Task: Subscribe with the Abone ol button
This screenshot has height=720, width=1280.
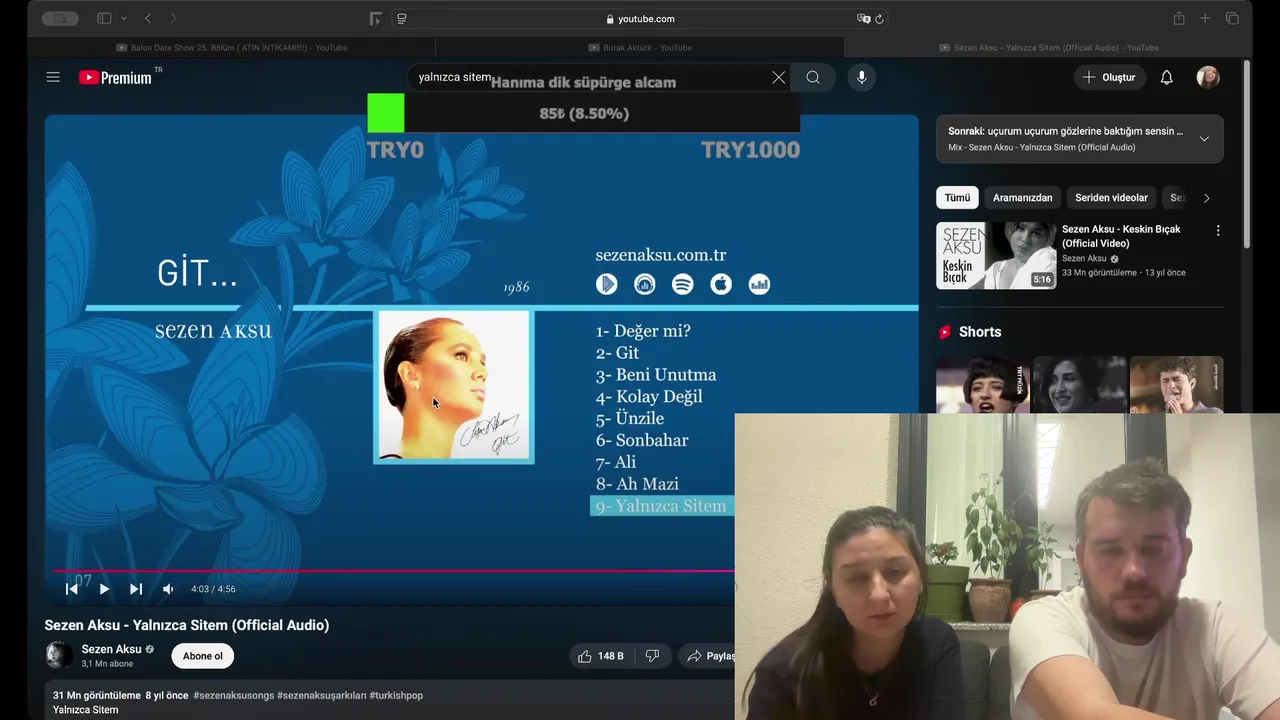Action: [x=202, y=656]
